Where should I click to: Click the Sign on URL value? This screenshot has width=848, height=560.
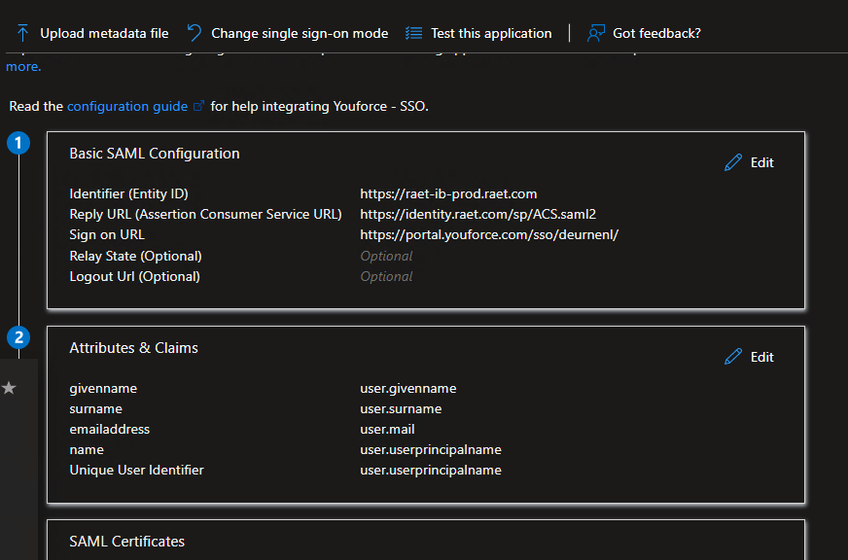489,235
